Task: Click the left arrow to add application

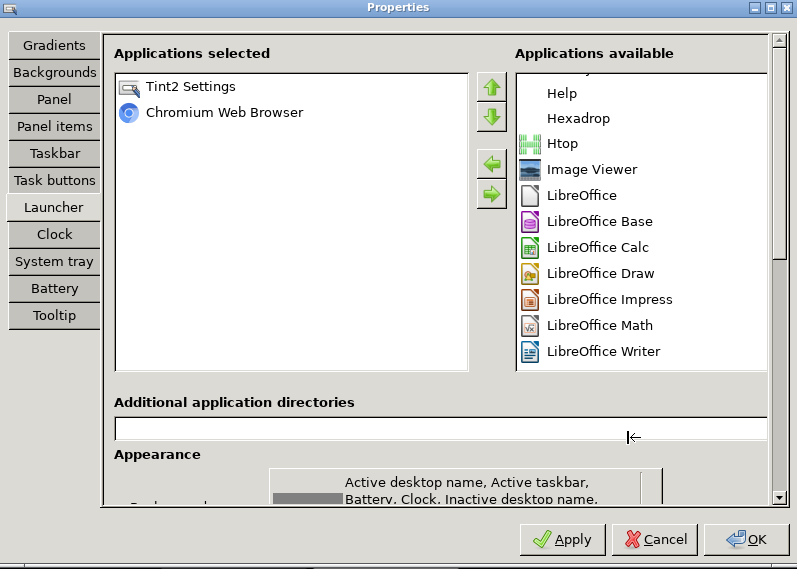Action: pyautogui.click(x=492, y=164)
